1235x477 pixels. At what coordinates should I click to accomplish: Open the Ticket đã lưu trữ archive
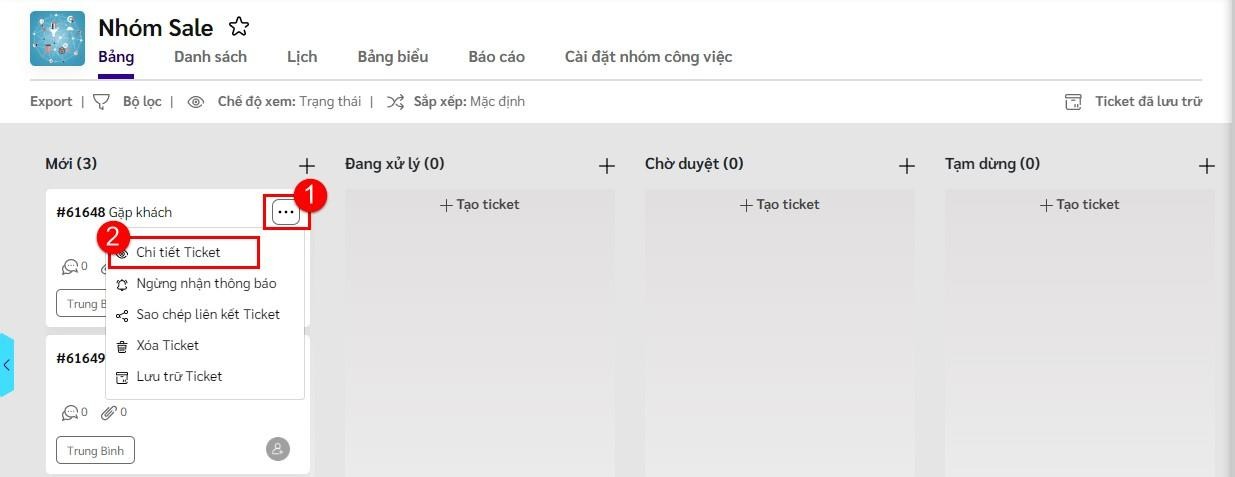1133,101
